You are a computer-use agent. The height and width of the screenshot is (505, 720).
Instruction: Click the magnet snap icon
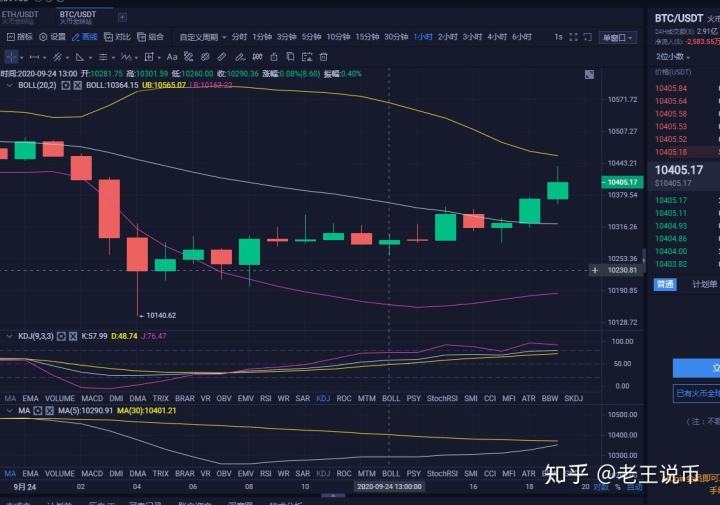(257, 56)
